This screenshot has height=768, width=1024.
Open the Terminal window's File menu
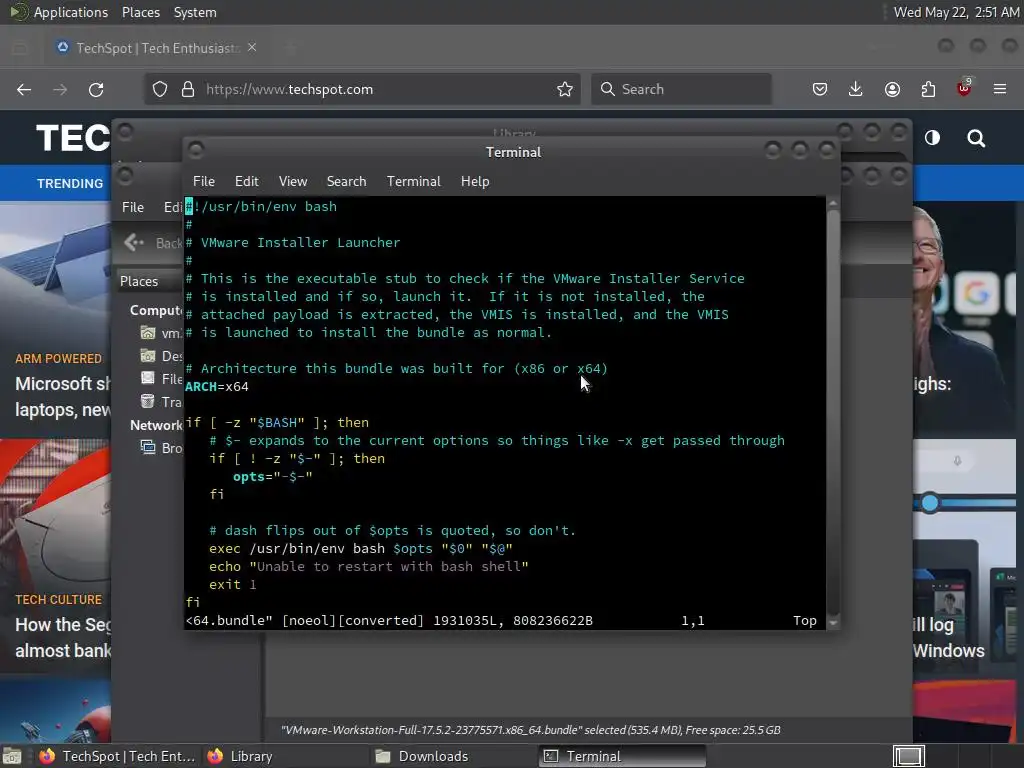204,182
